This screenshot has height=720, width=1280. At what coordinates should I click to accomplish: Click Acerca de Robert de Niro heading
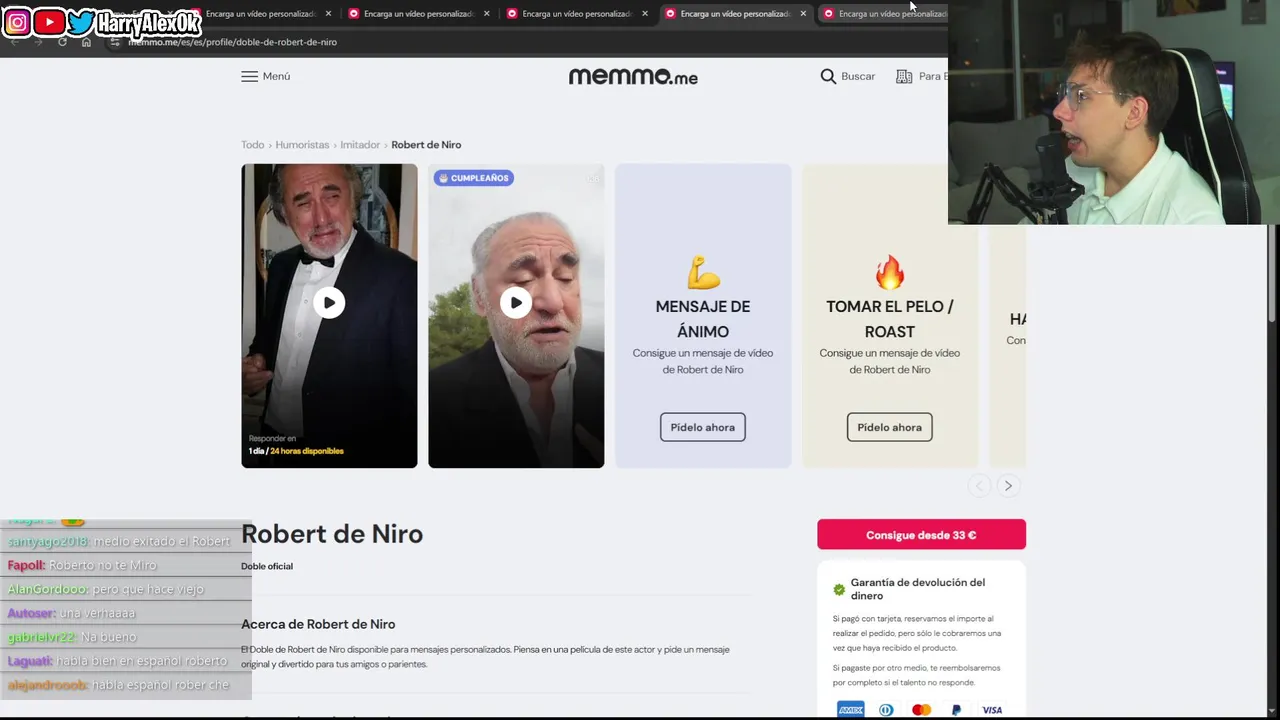[318, 624]
